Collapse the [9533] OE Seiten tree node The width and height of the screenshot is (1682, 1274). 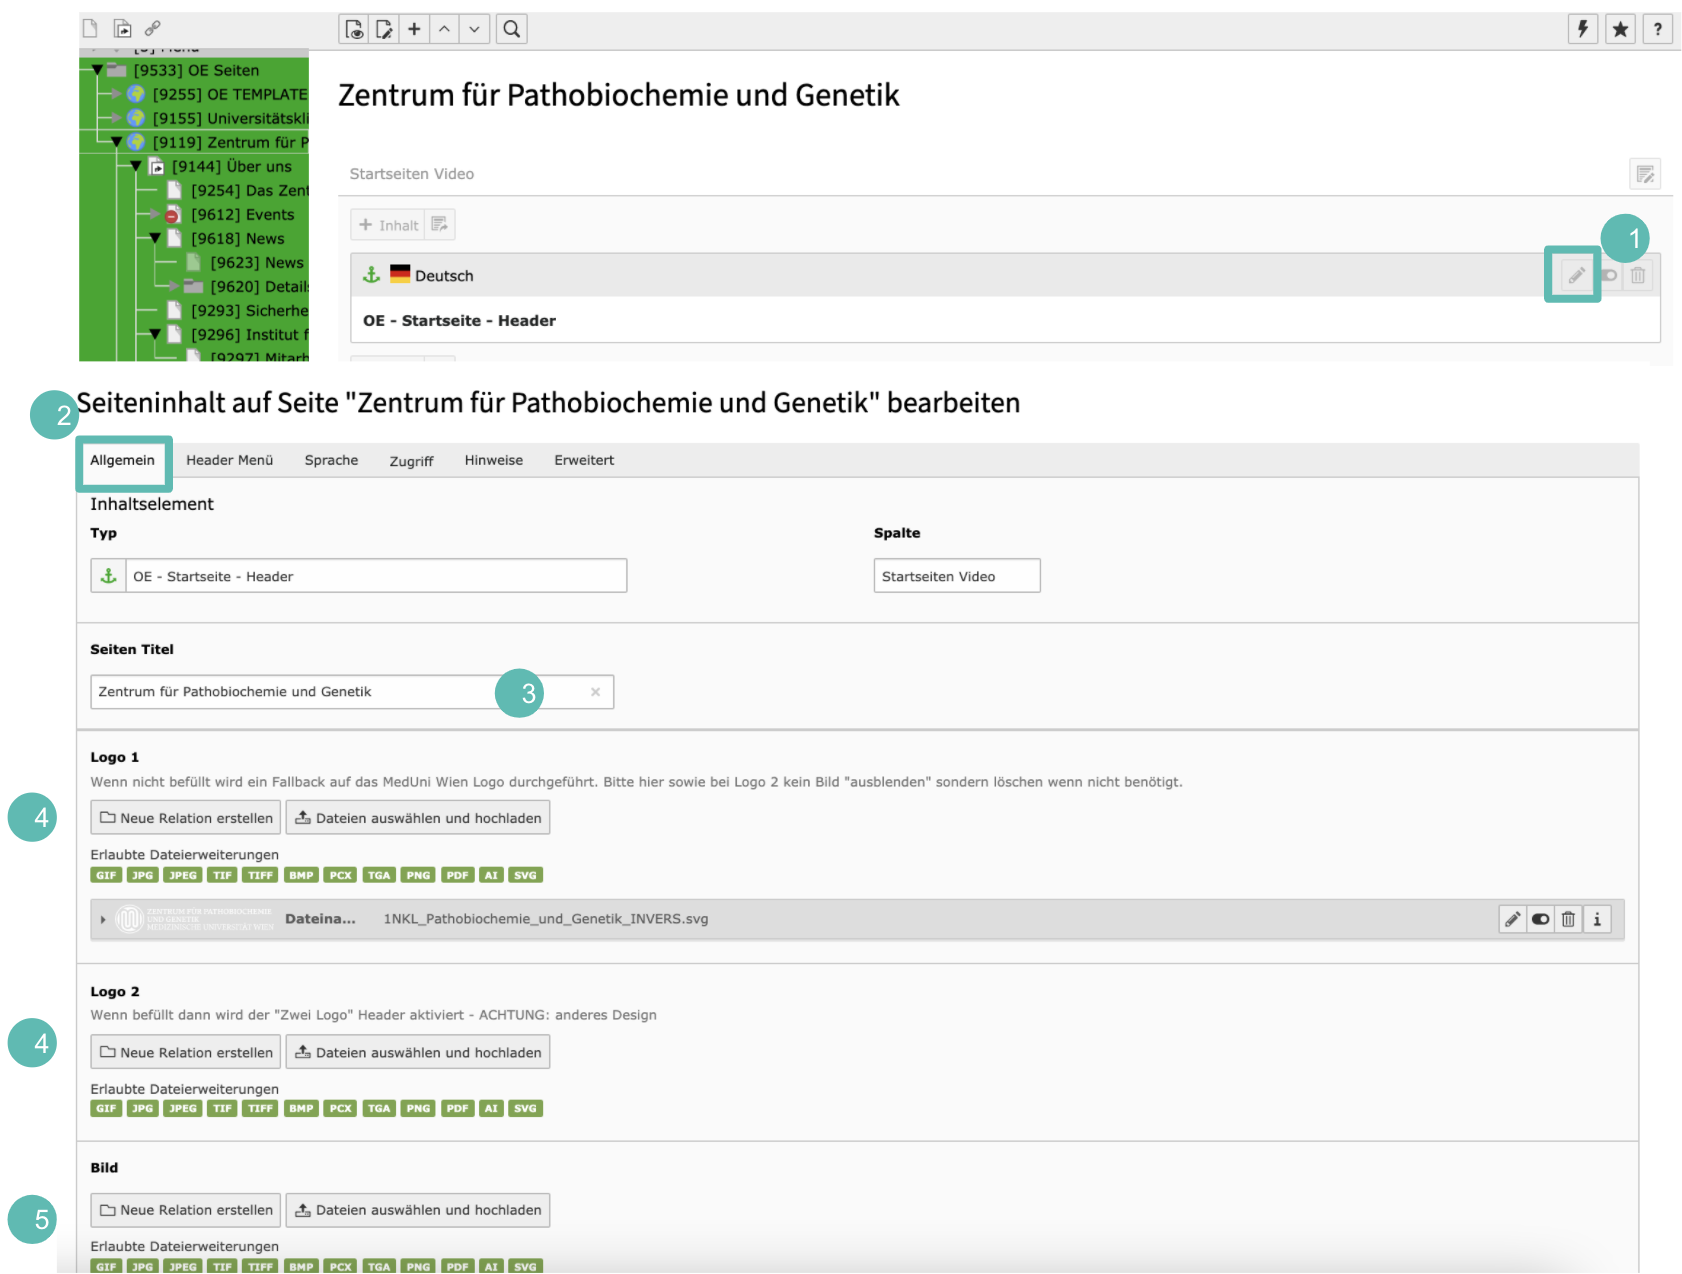[x=97, y=70]
